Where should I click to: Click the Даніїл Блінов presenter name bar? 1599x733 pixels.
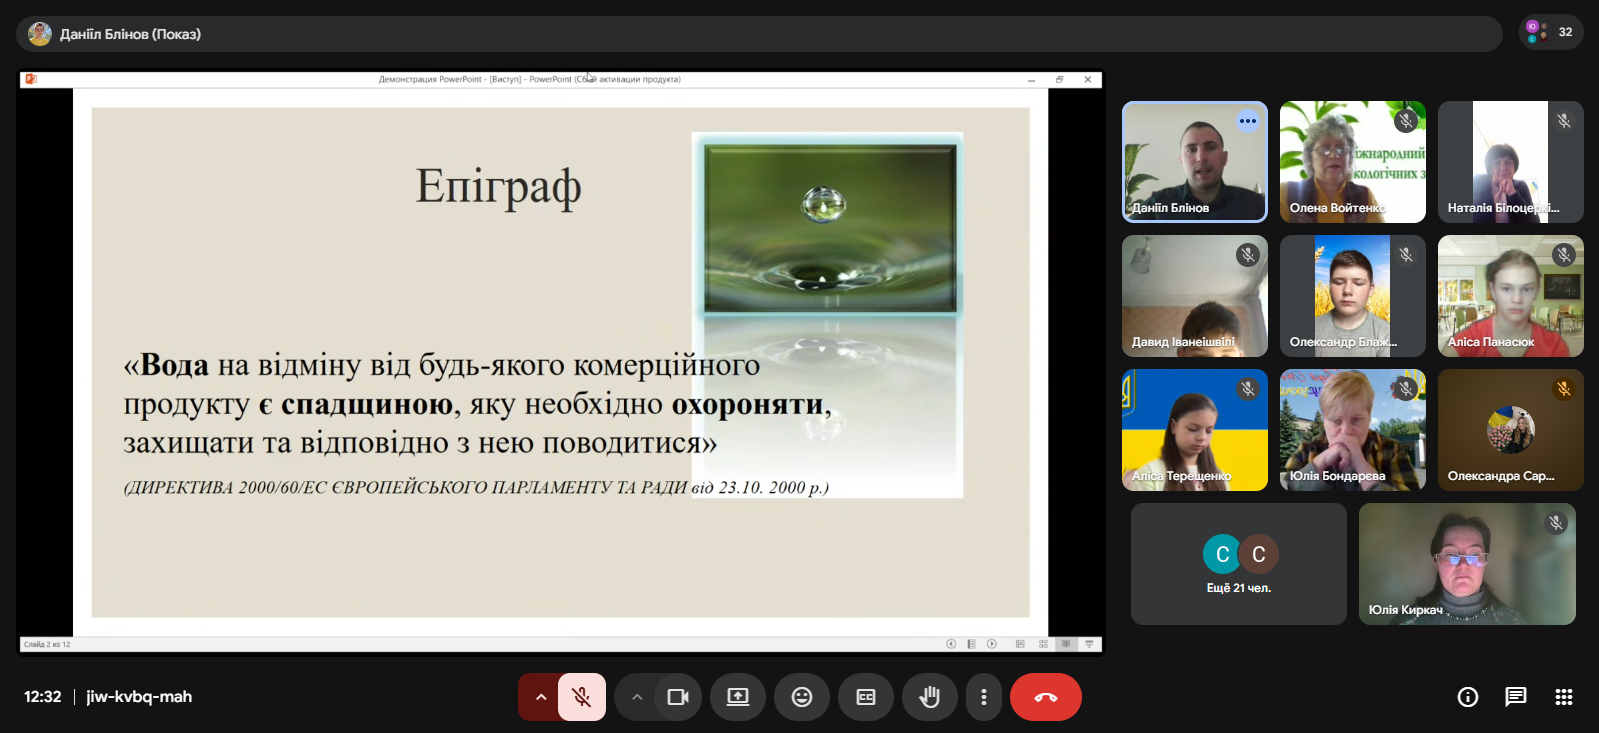[130, 34]
